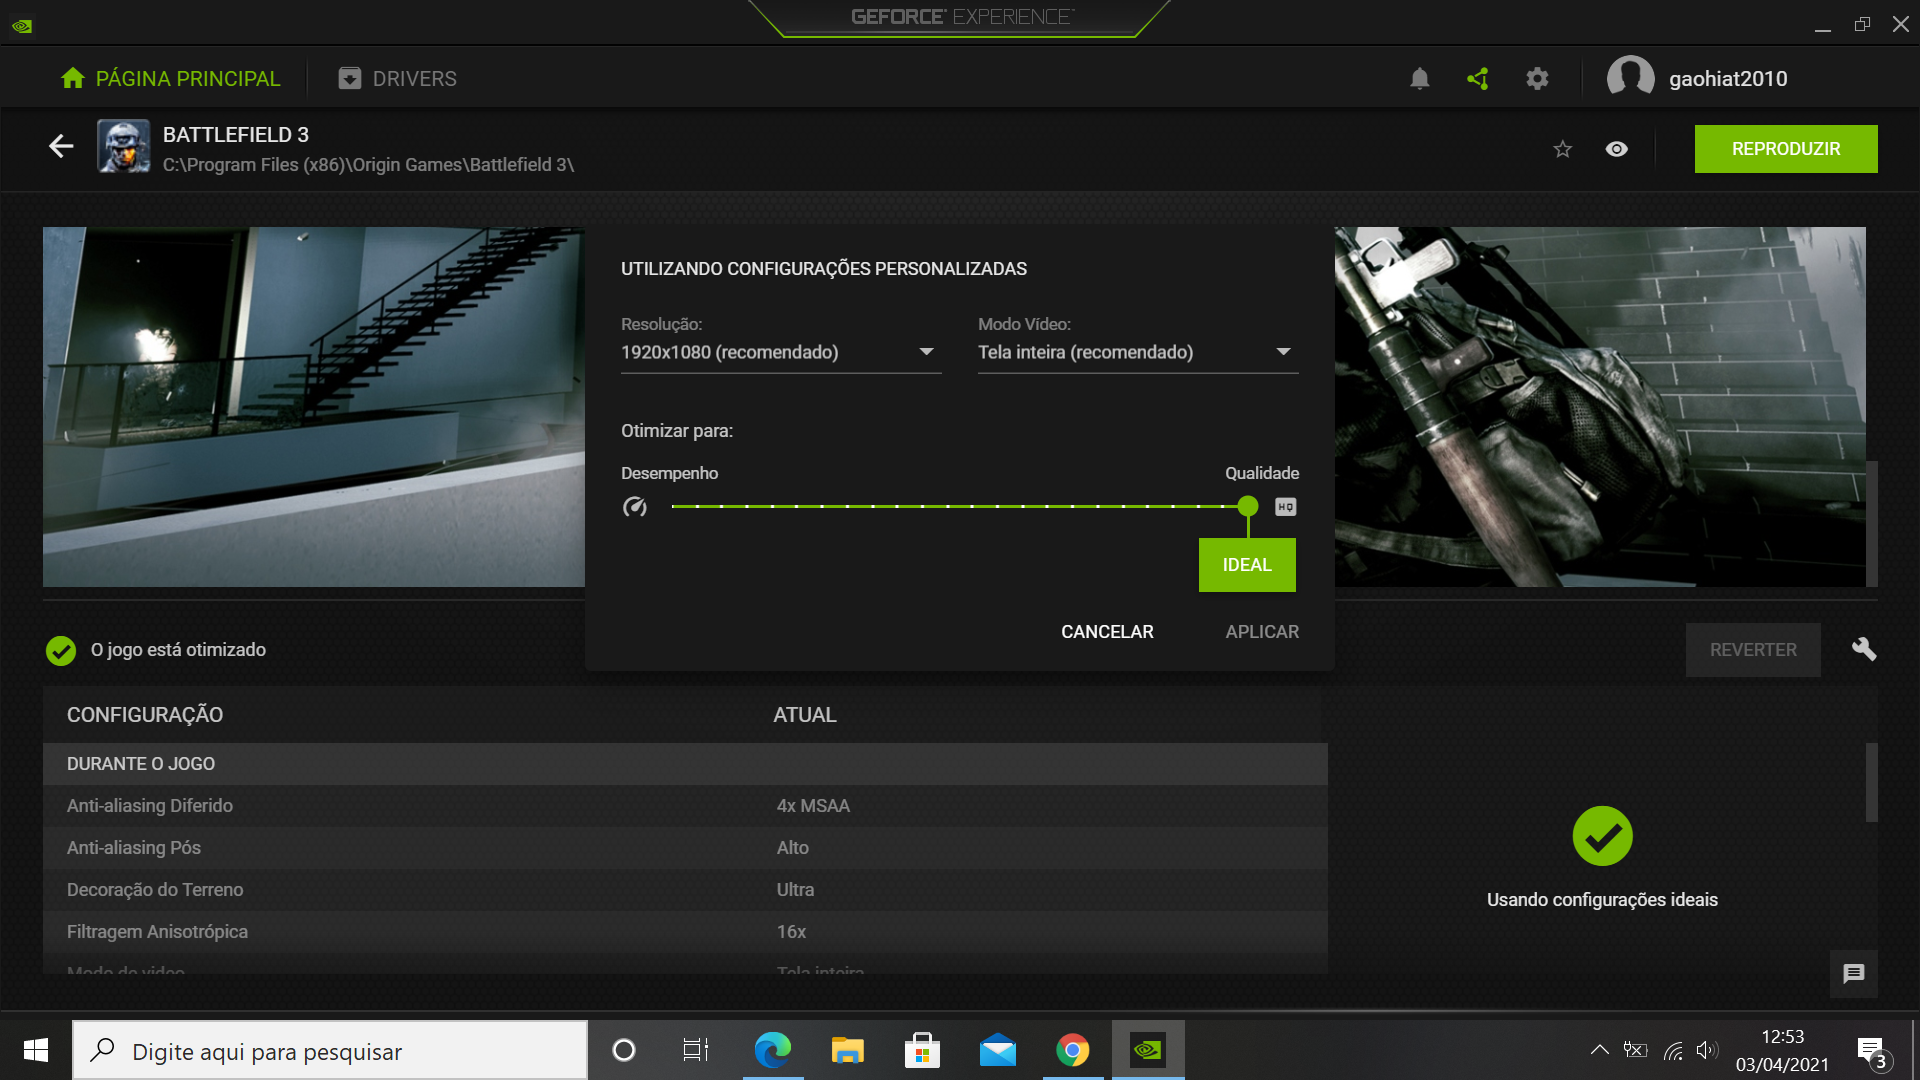Select Filtragem Anisotrópica row
Image resolution: width=1920 pixels, height=1080 pixels.
click(685, 932)
